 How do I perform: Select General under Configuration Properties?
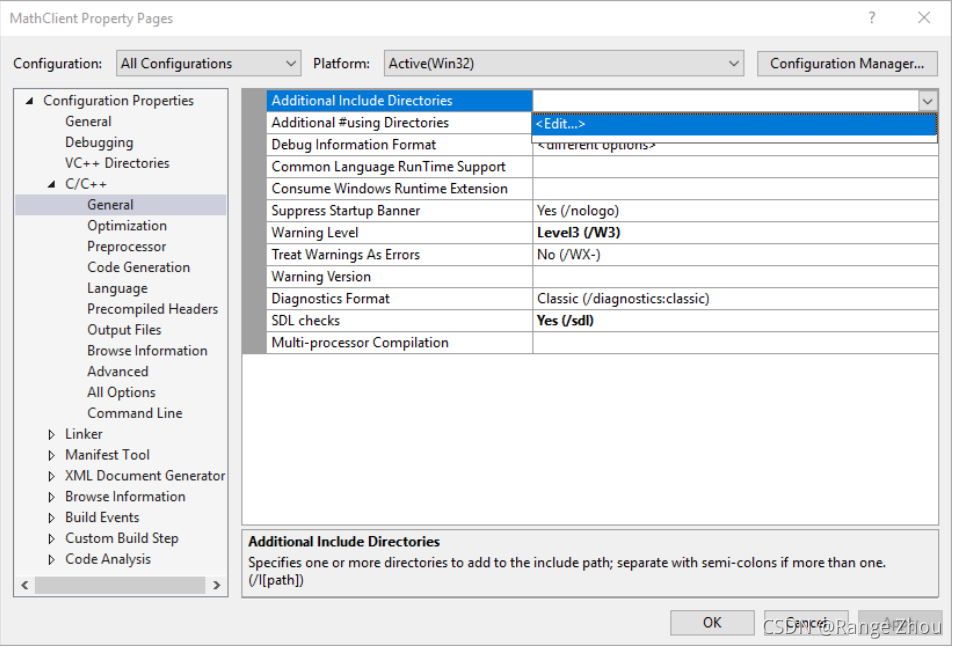88,121
